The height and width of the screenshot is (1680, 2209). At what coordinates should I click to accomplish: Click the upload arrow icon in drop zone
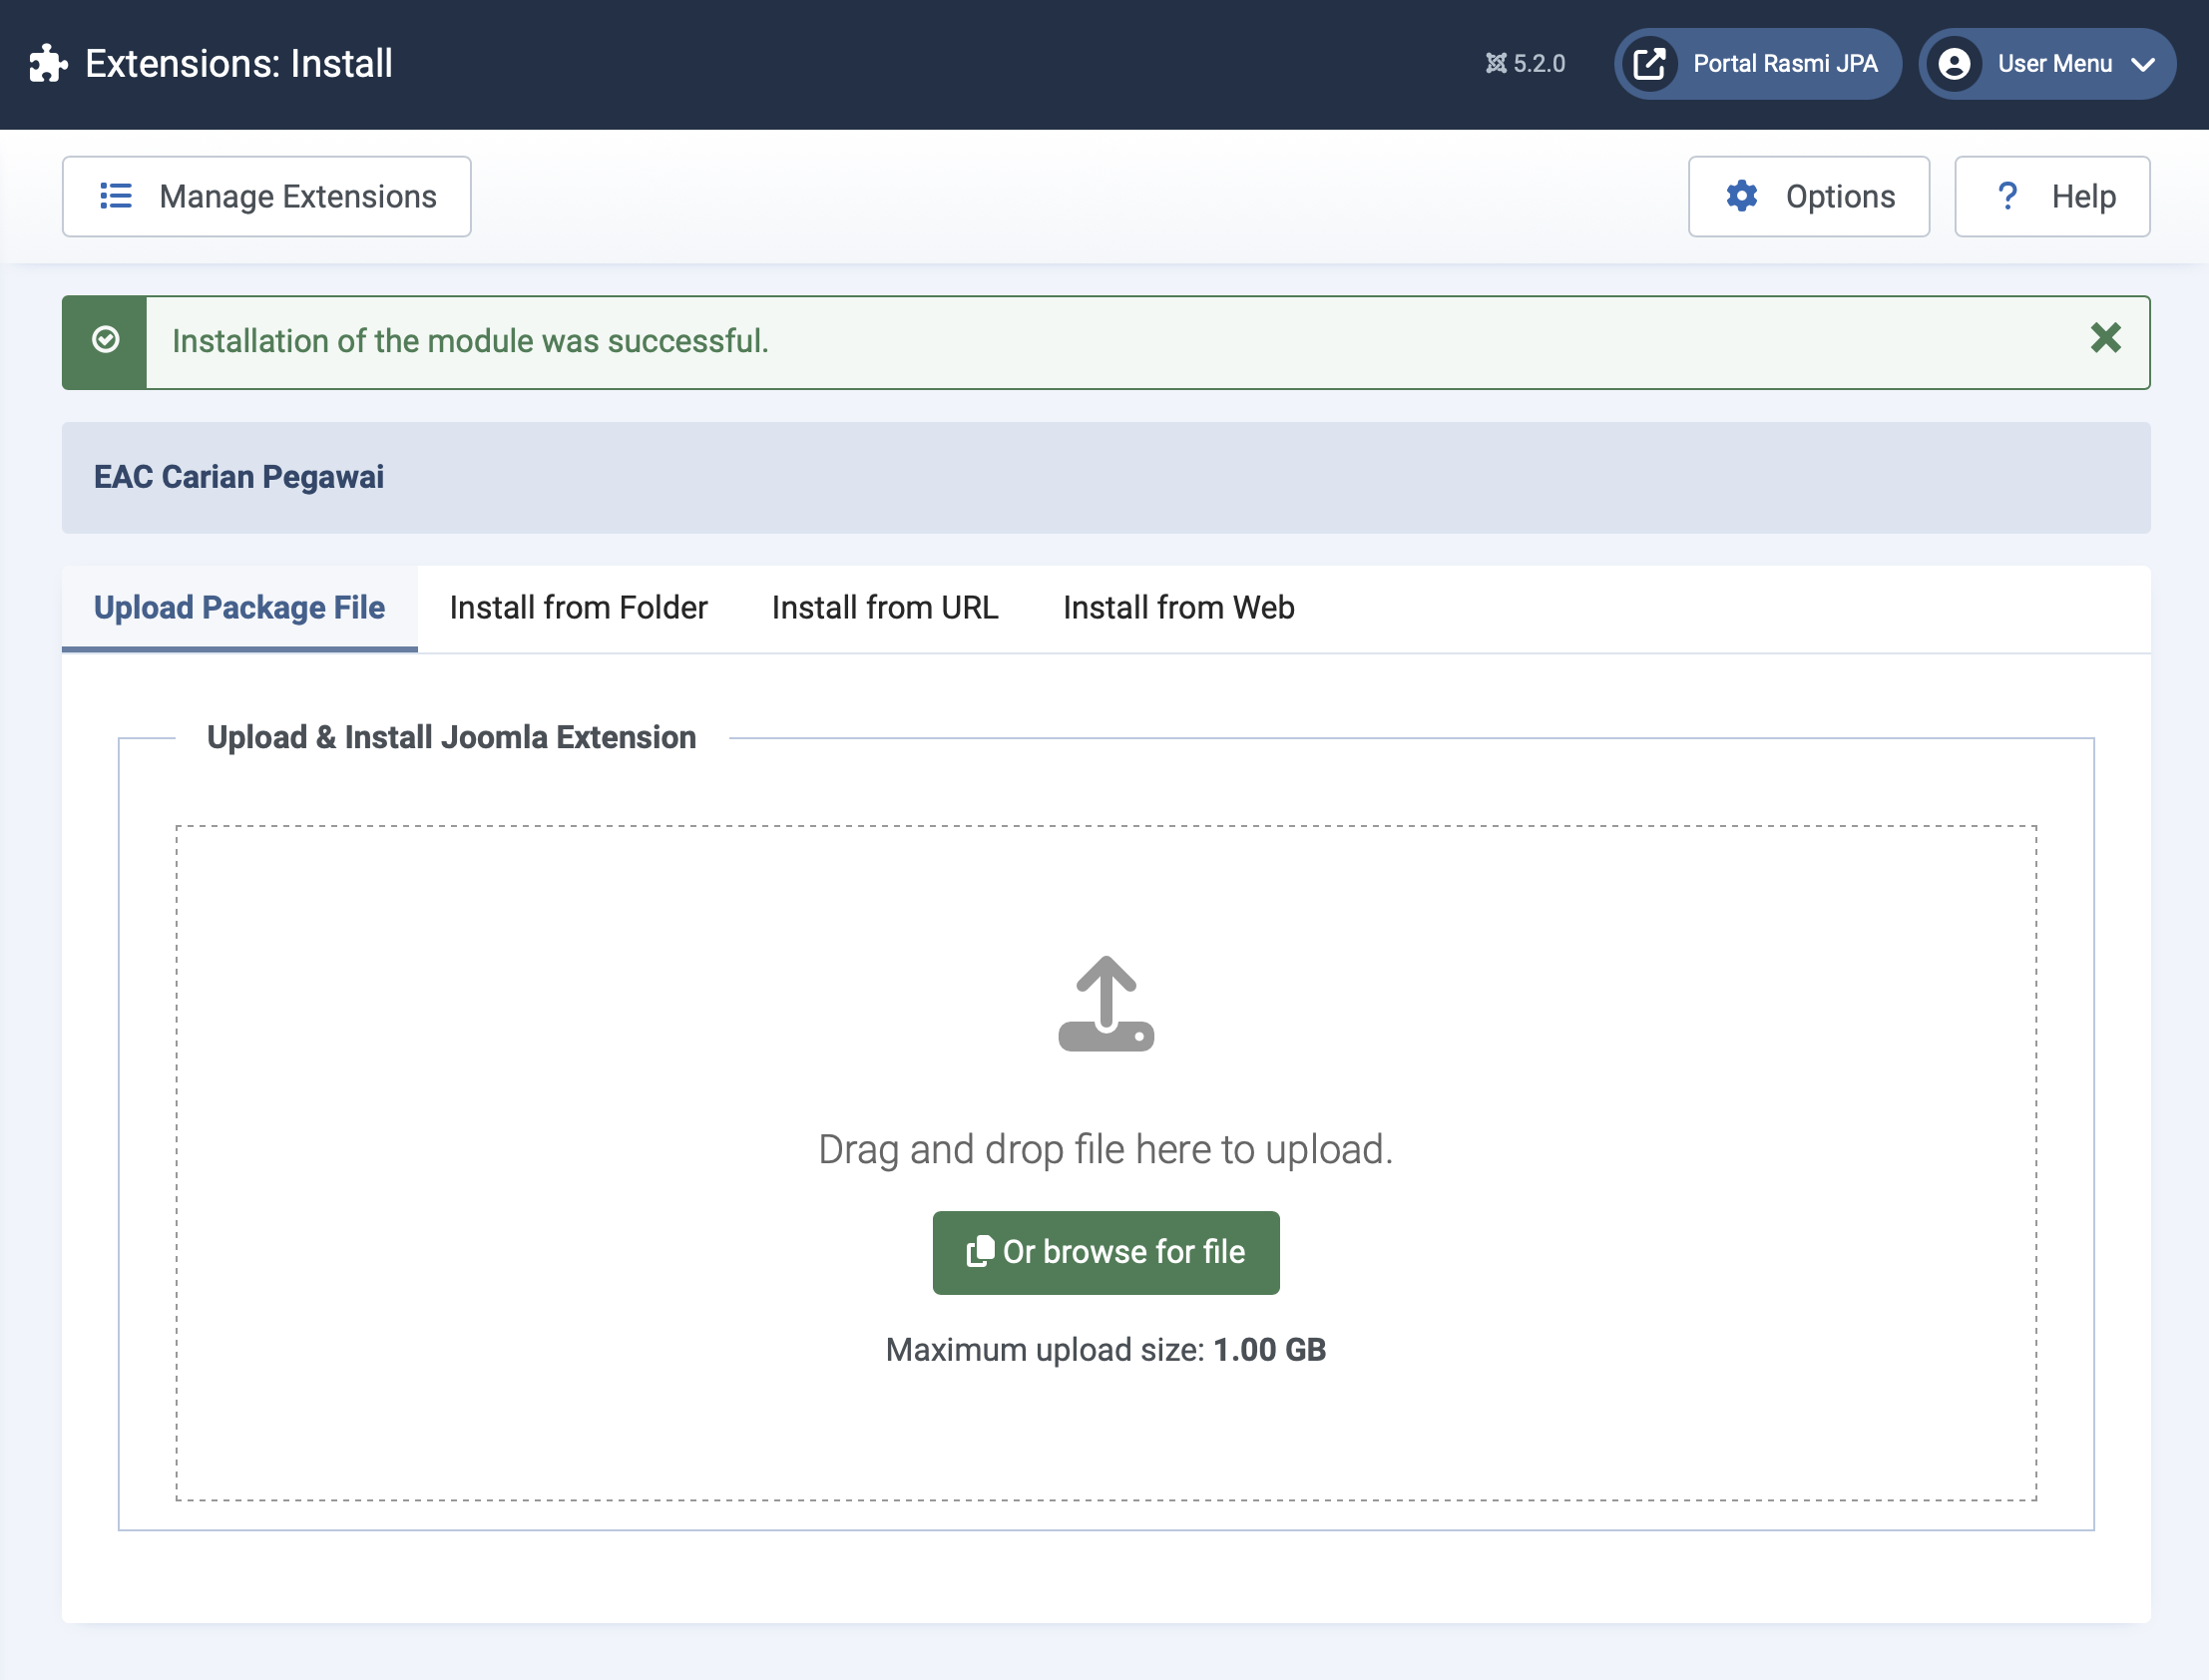tap(1106, 1003)
